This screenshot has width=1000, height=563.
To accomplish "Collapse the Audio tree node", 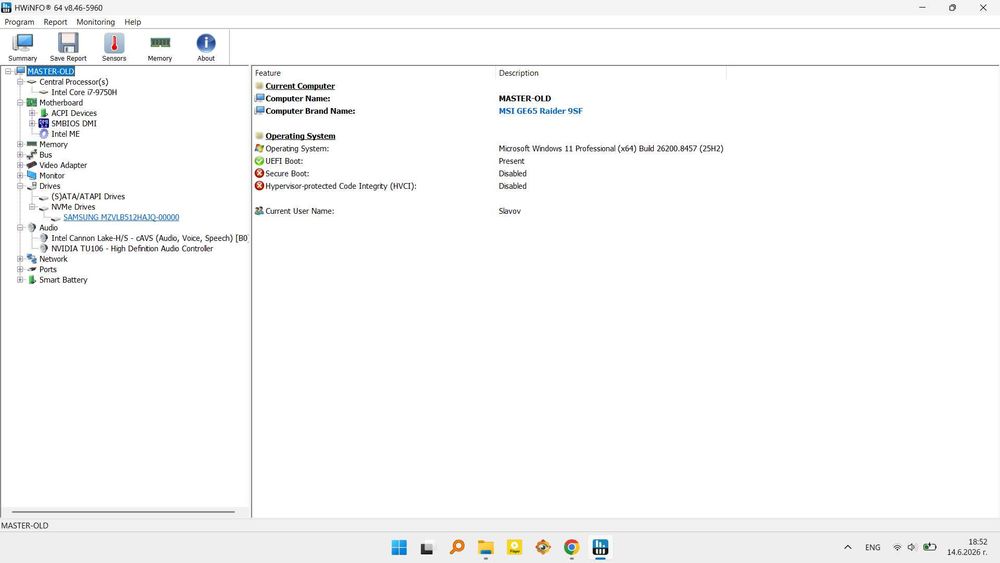I will 20,228.
